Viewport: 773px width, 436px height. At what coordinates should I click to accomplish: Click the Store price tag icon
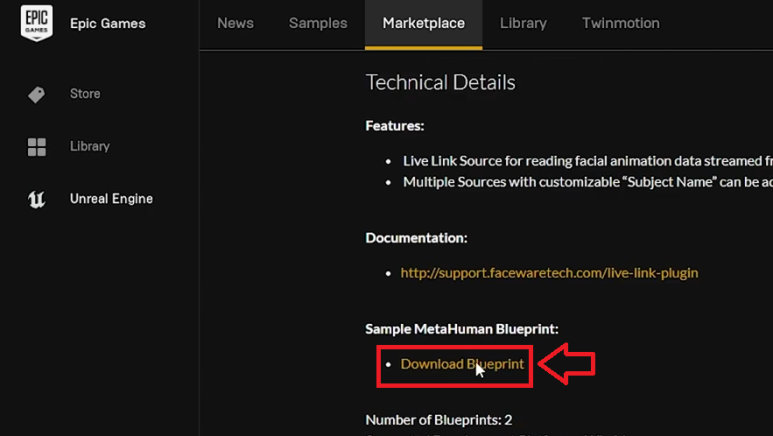[x=36, y=94]
